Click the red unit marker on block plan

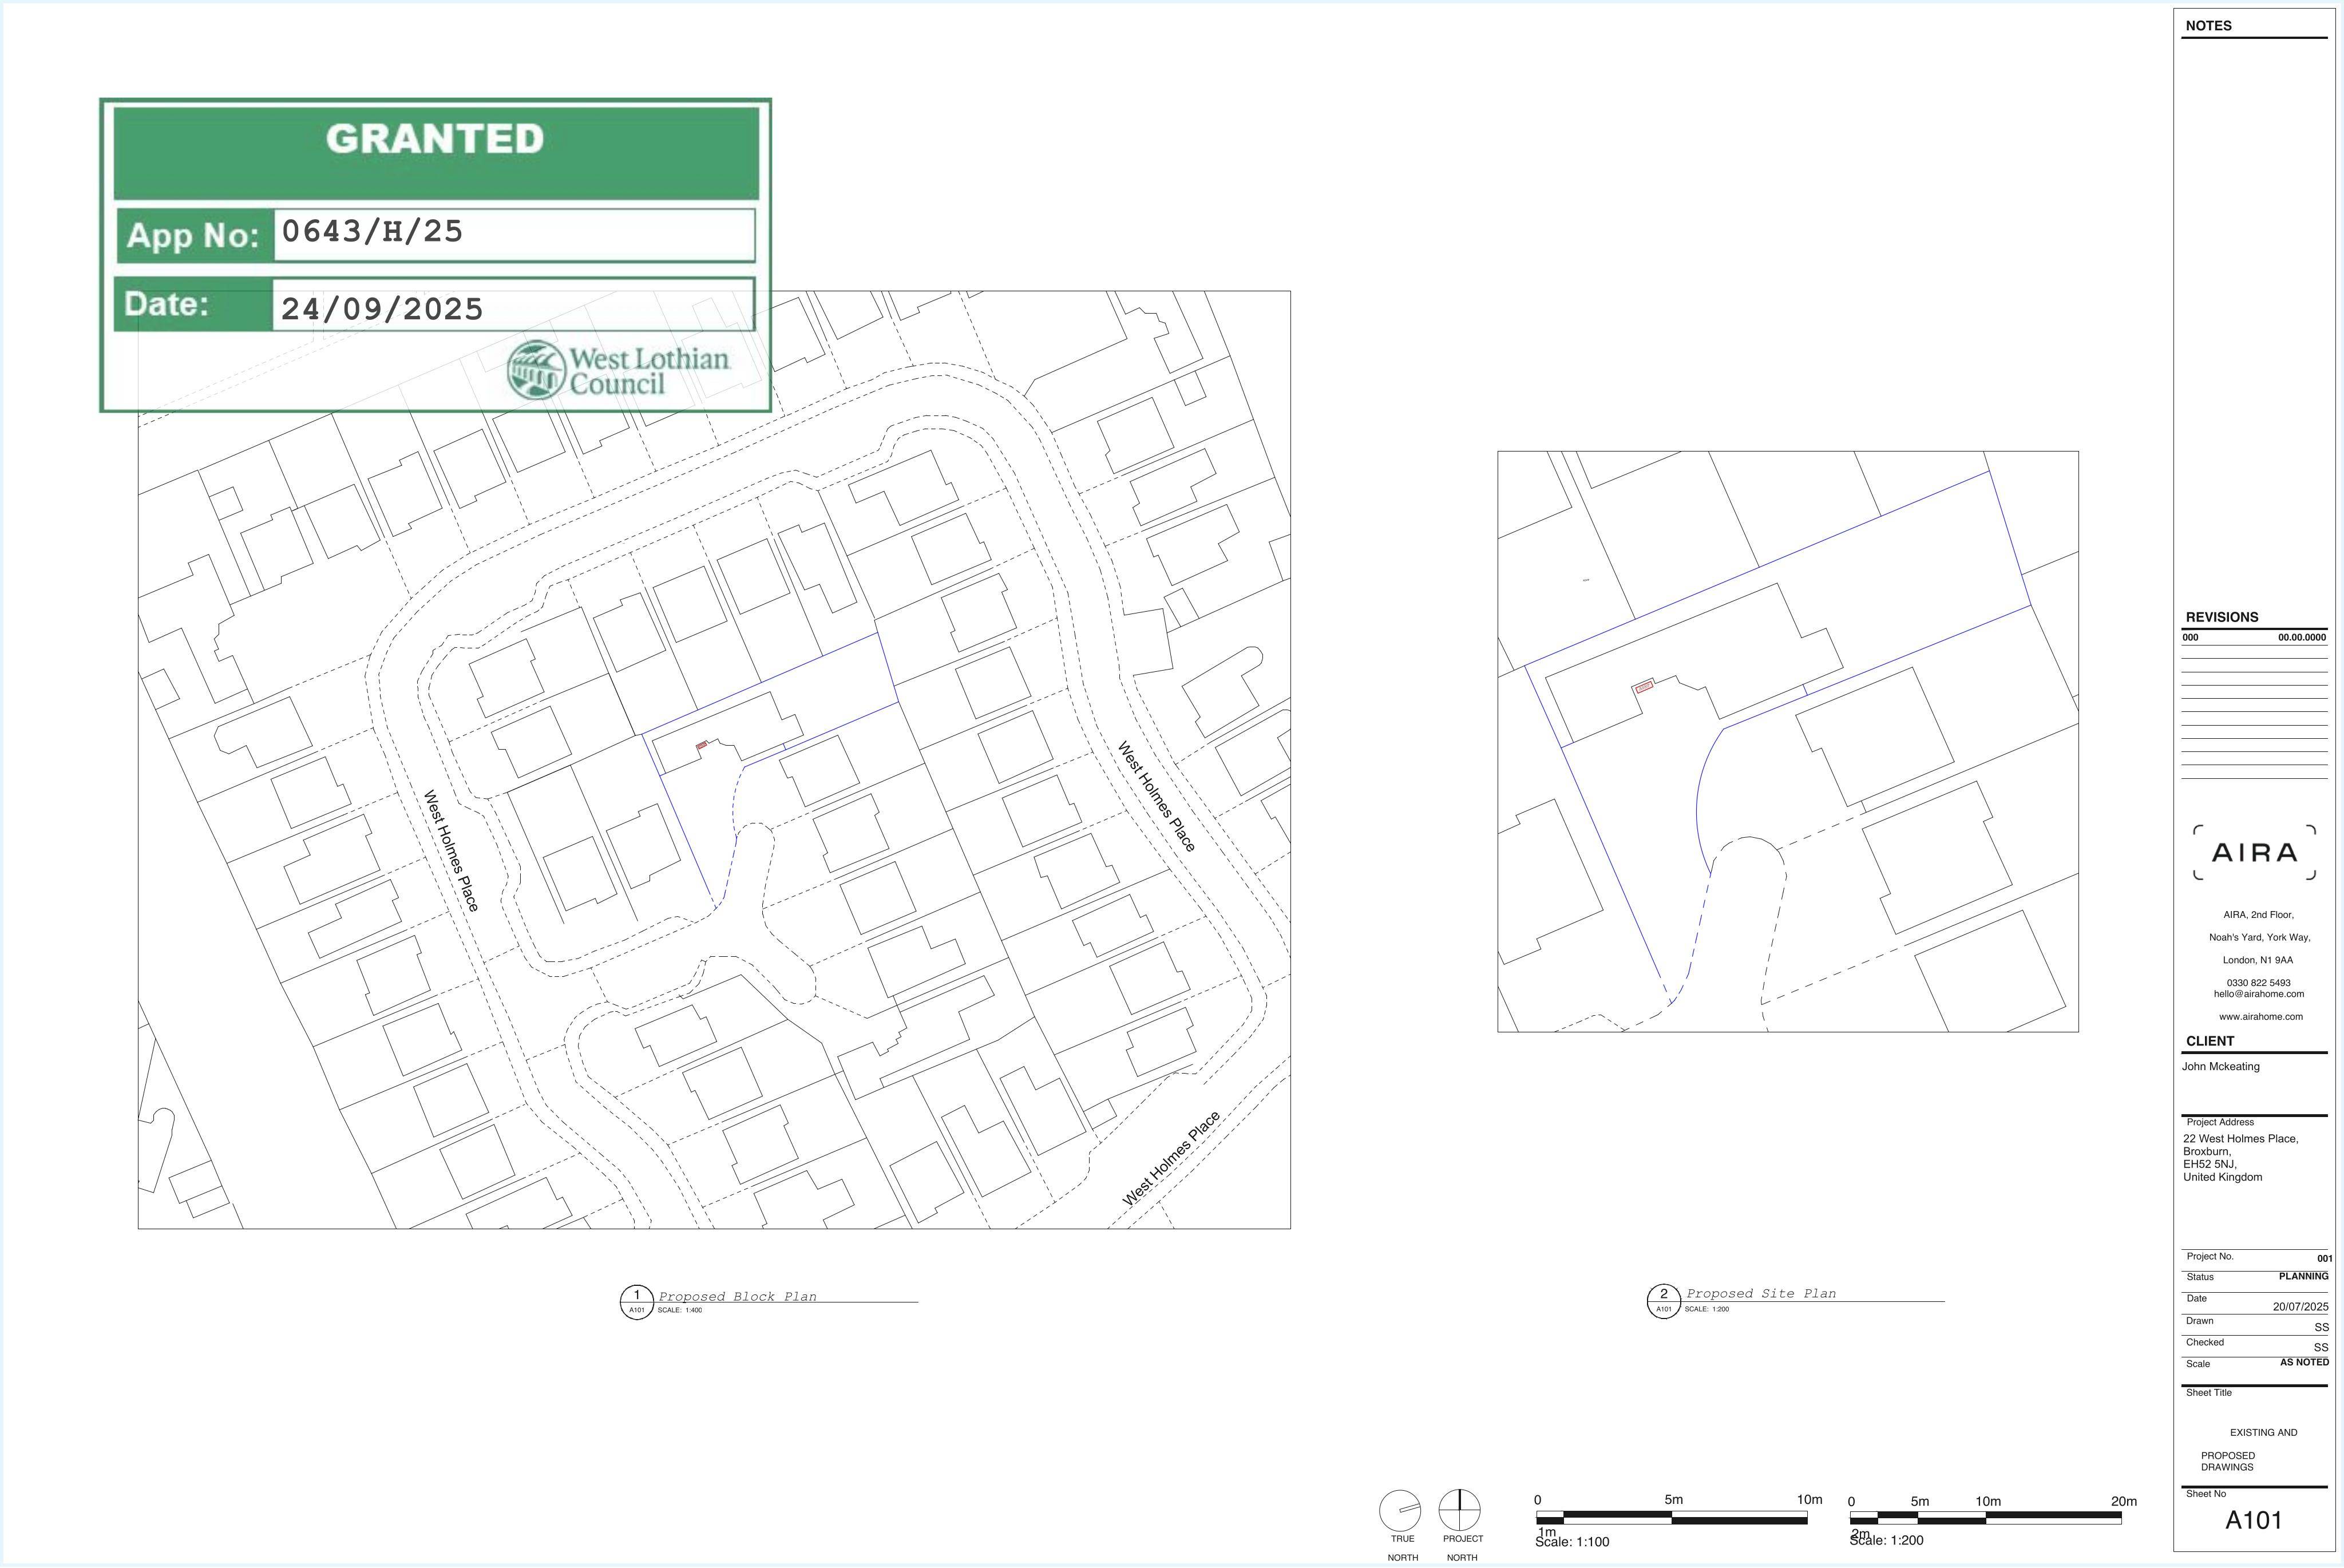tap(702, 745)
